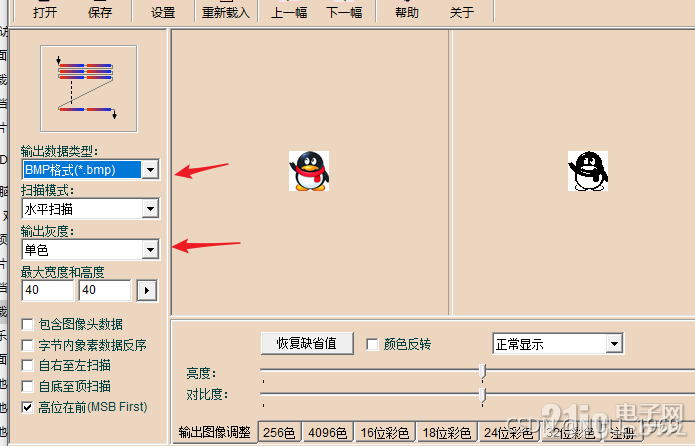Viewport: 695px width, 446px height.
Task: Enable 自底至顶扫描 checkbox
Action: (27, 386)
